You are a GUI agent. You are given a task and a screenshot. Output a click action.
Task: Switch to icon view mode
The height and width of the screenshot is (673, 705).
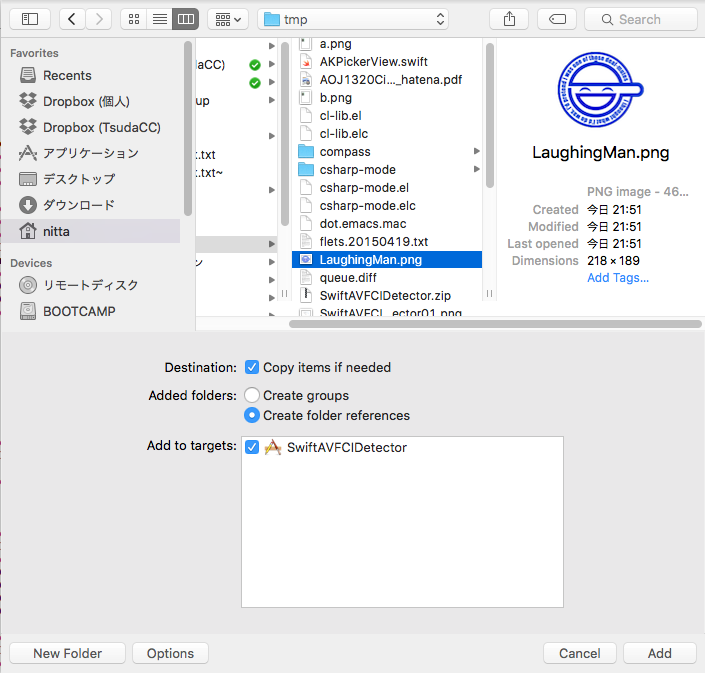pos(133,19)
